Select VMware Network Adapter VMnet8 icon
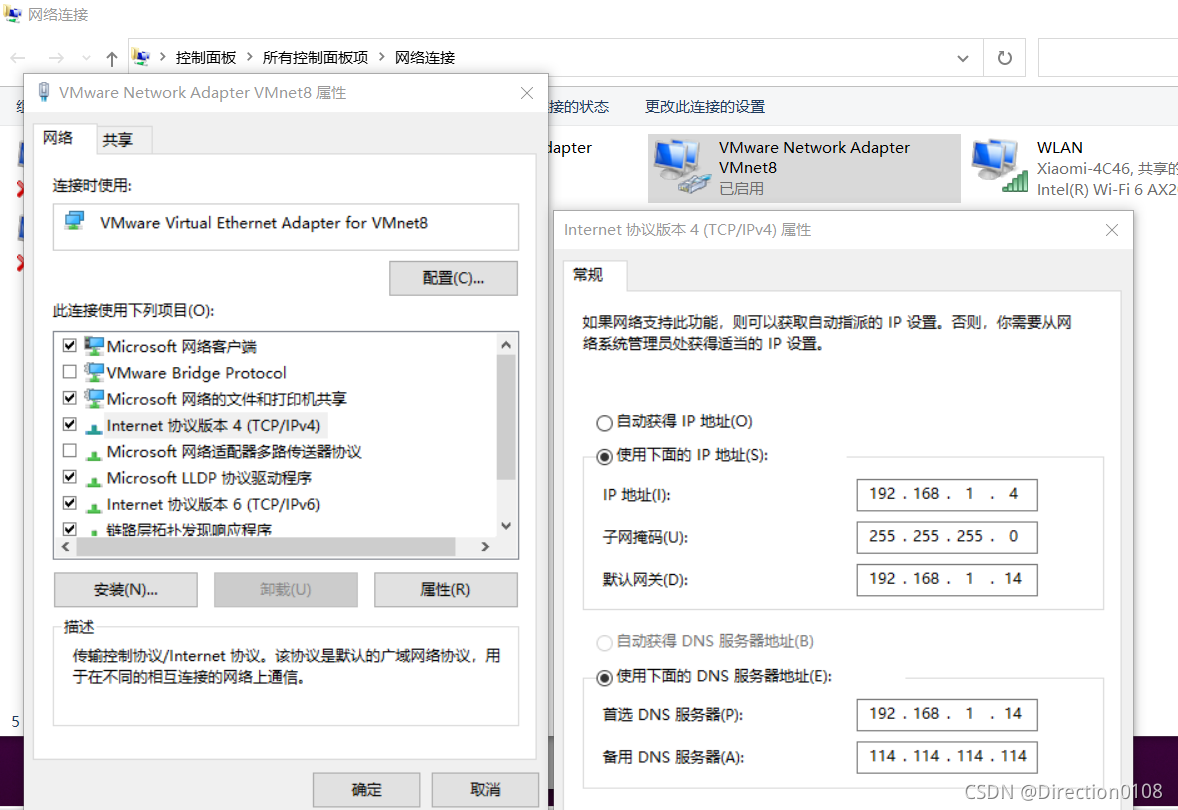 coord(681,167)
